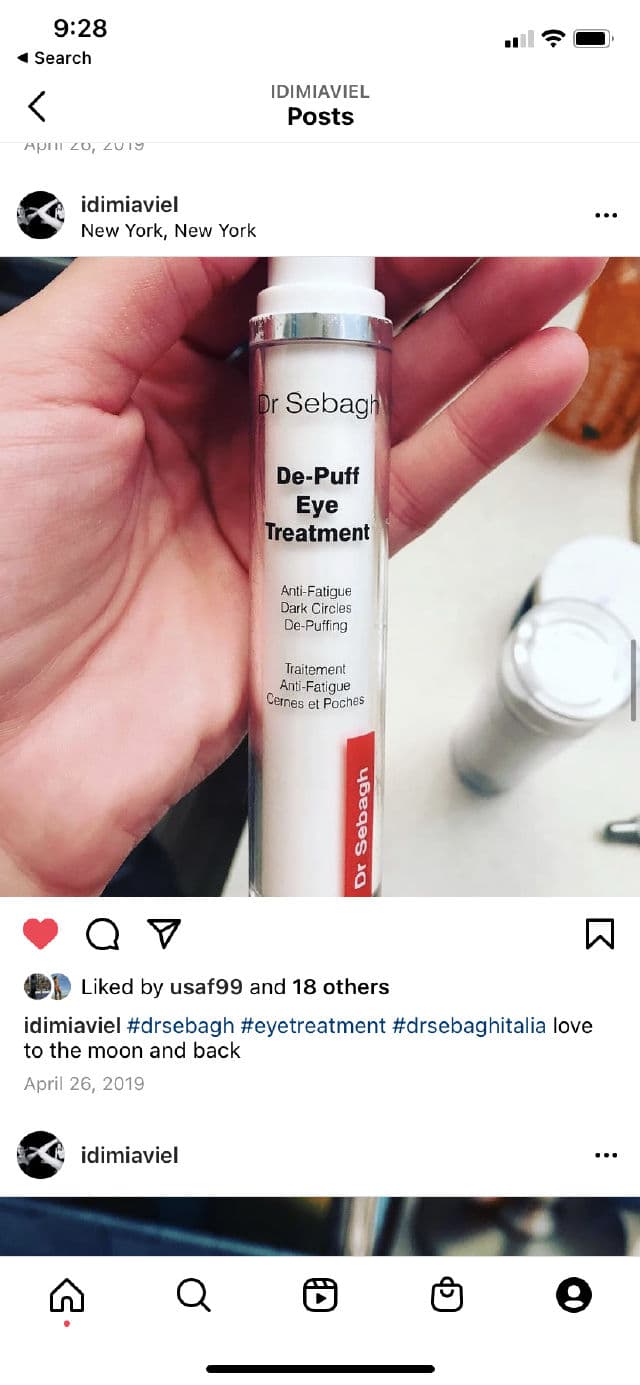Save the post with bookmark icon
The height and width of the screenshot is (1385, 640).
599,934
